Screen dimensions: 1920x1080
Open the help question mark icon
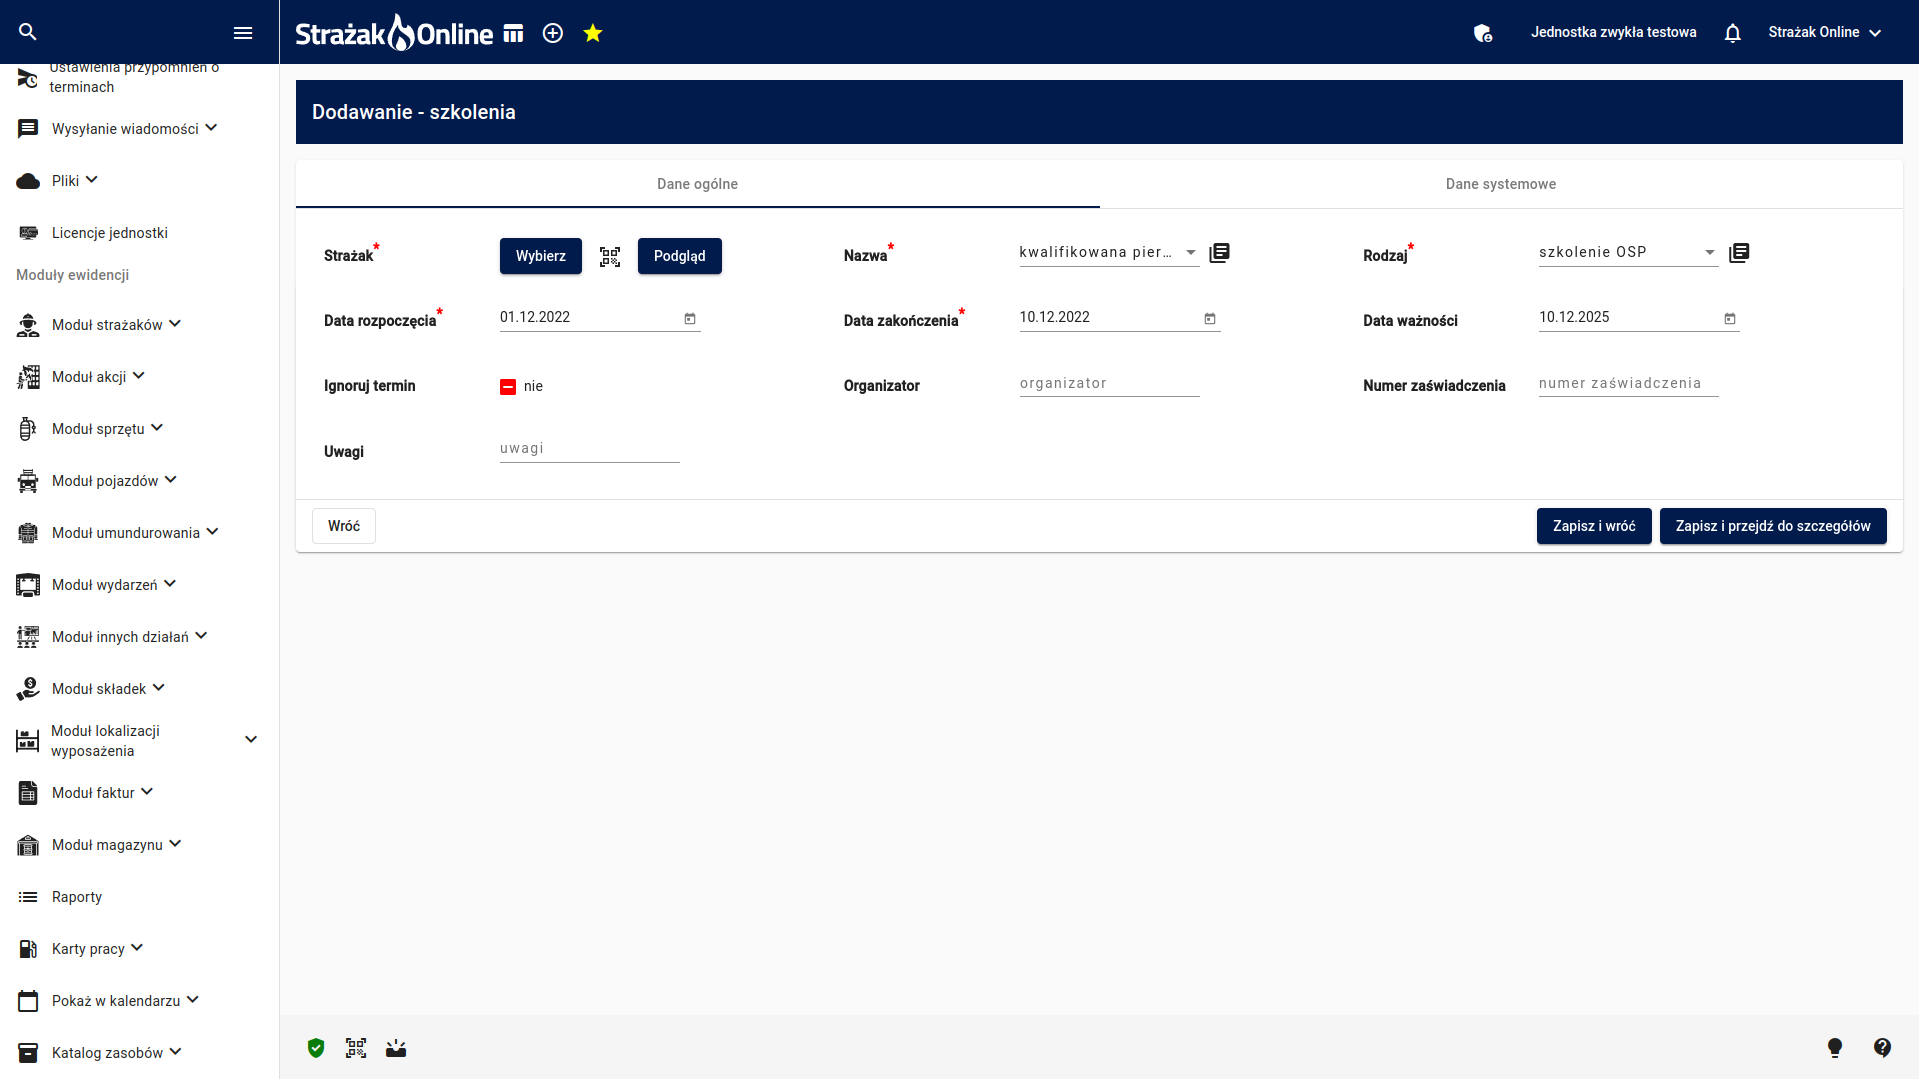point(1882,1048)
